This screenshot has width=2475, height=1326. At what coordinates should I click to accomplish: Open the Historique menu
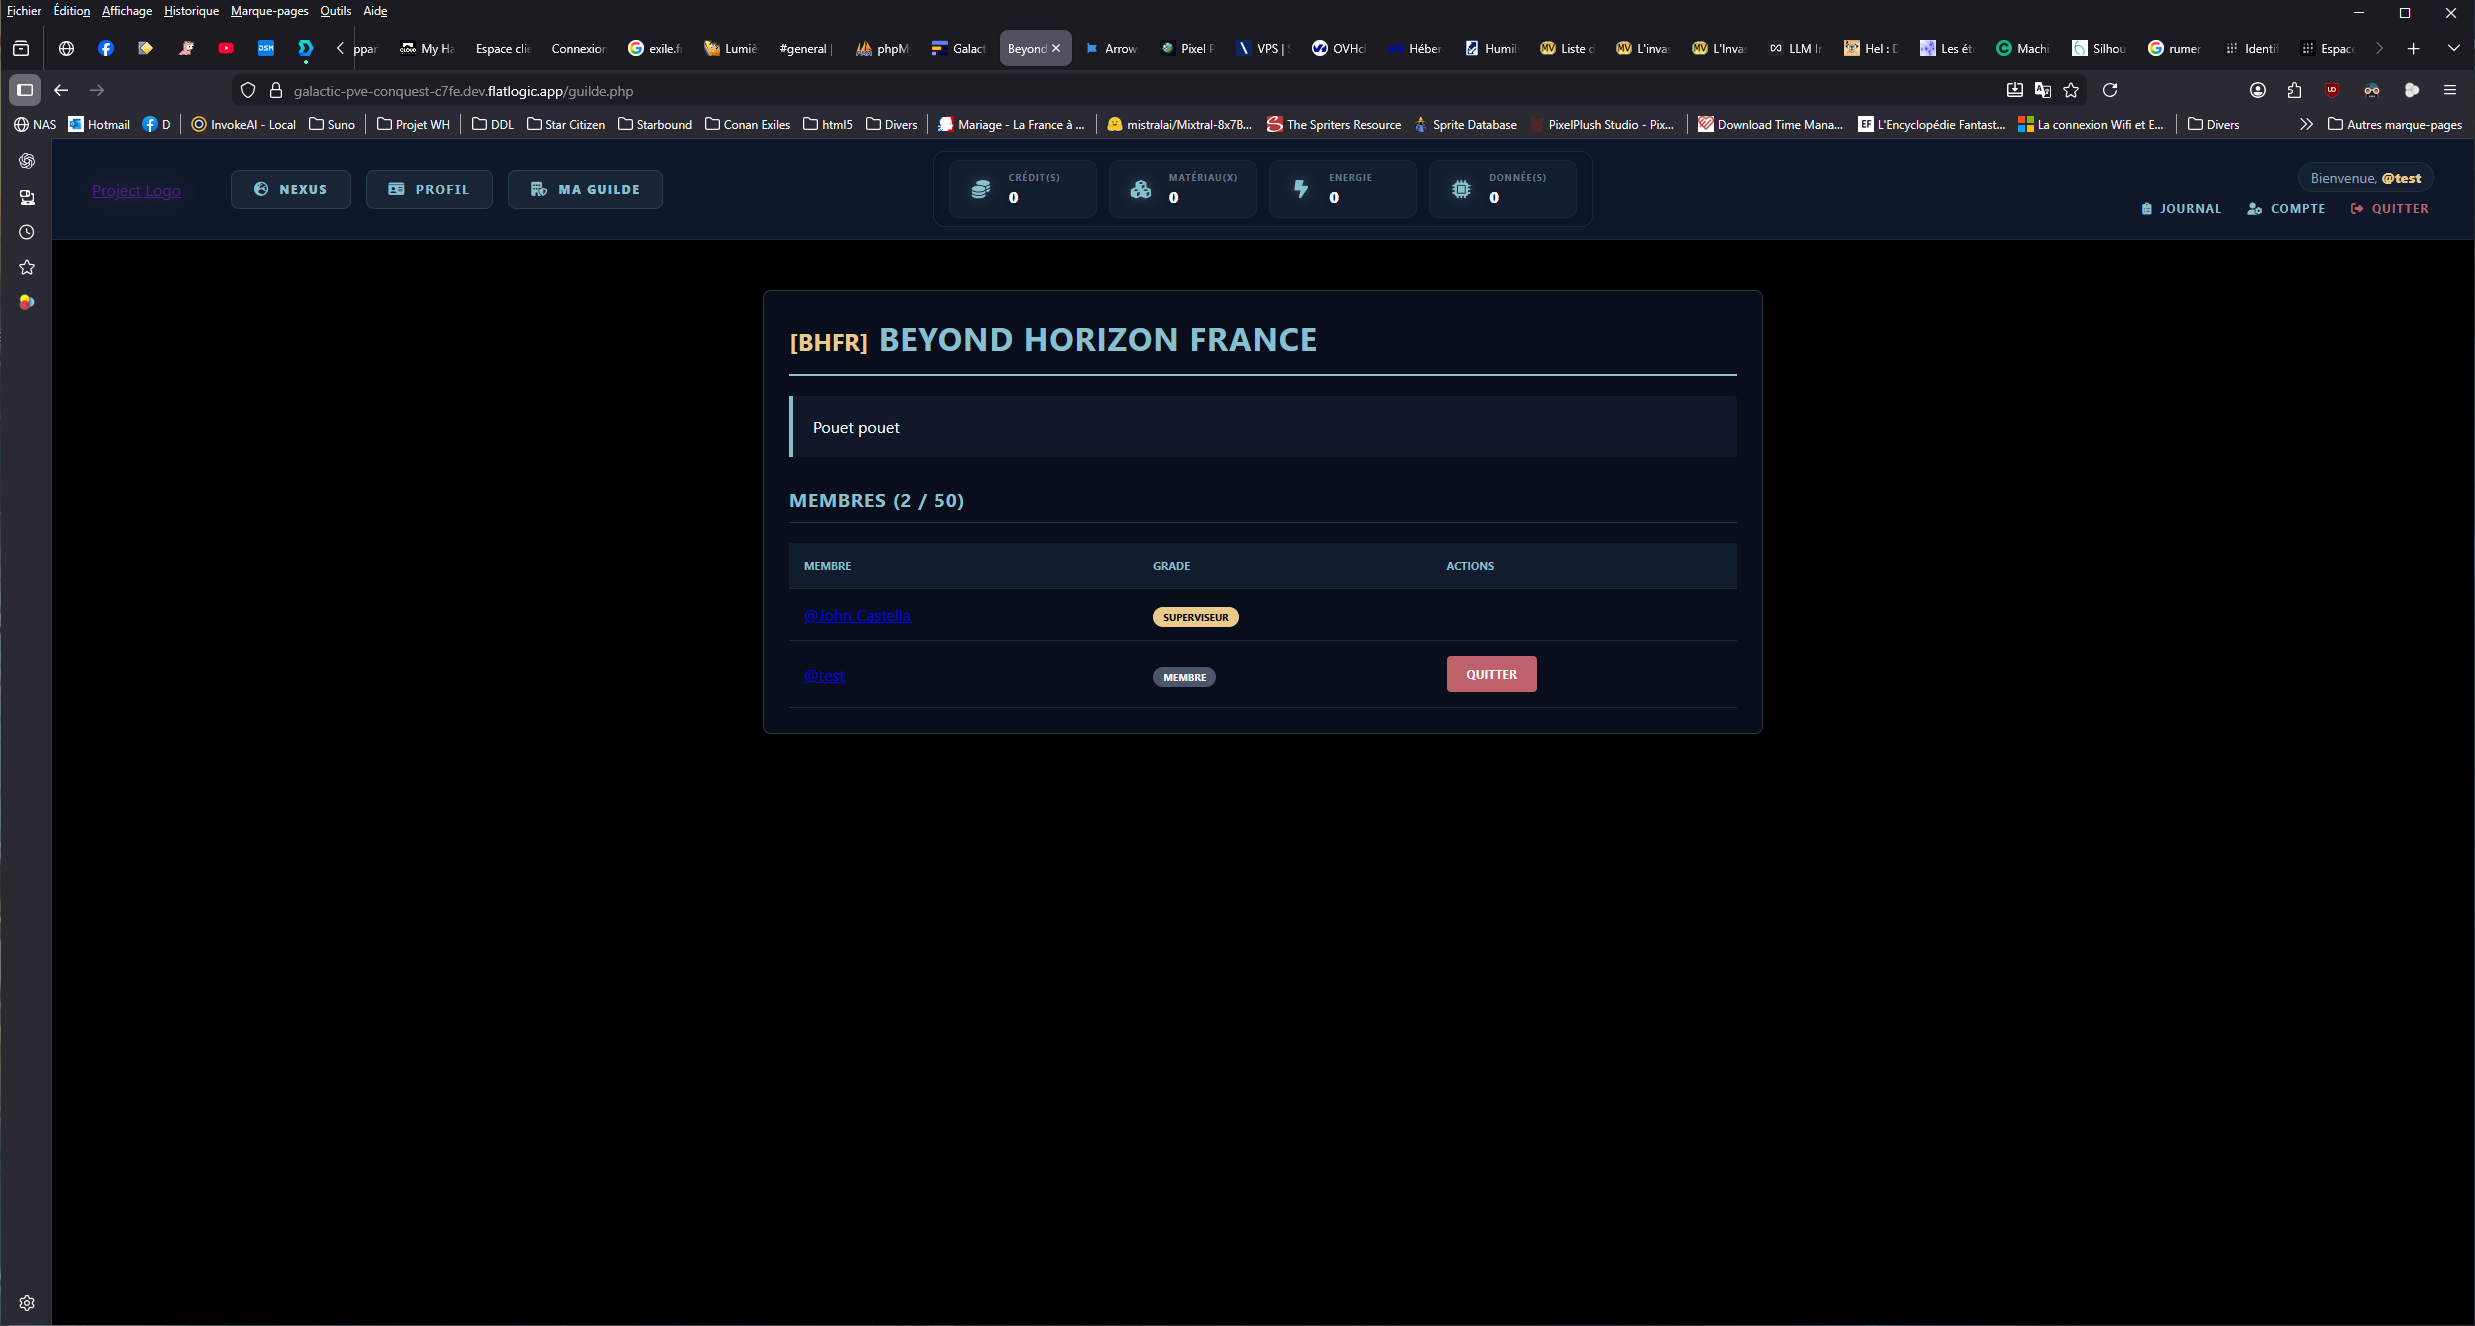point(191,11)
